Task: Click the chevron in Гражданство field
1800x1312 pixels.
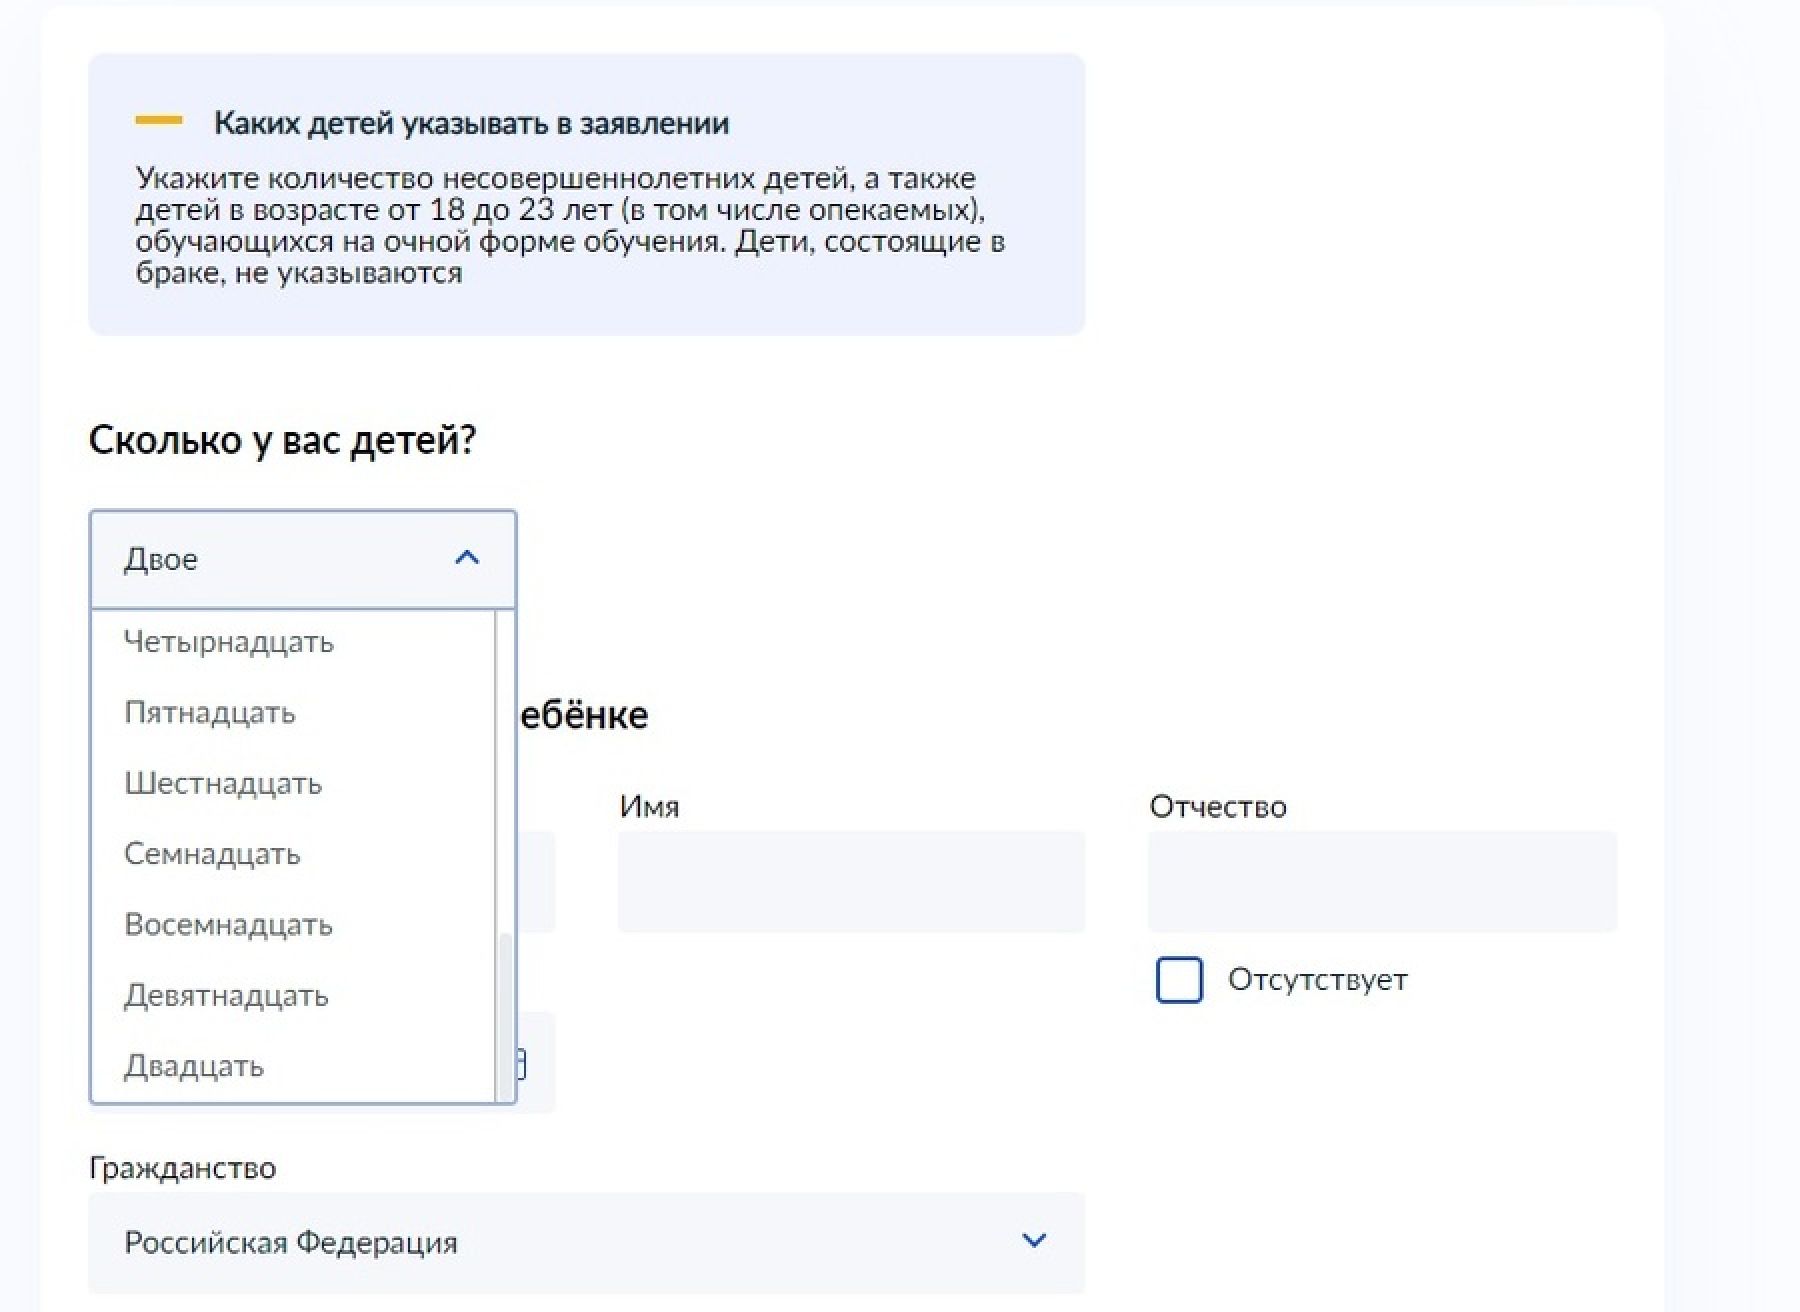Action: (x=1034, y=1241)
